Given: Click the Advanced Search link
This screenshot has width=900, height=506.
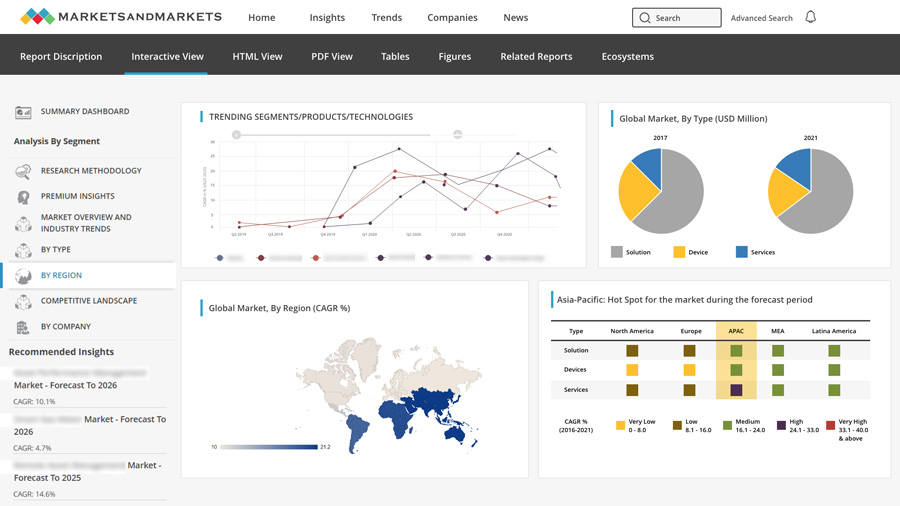Looking at the screenshot, I should click(761, 18).
